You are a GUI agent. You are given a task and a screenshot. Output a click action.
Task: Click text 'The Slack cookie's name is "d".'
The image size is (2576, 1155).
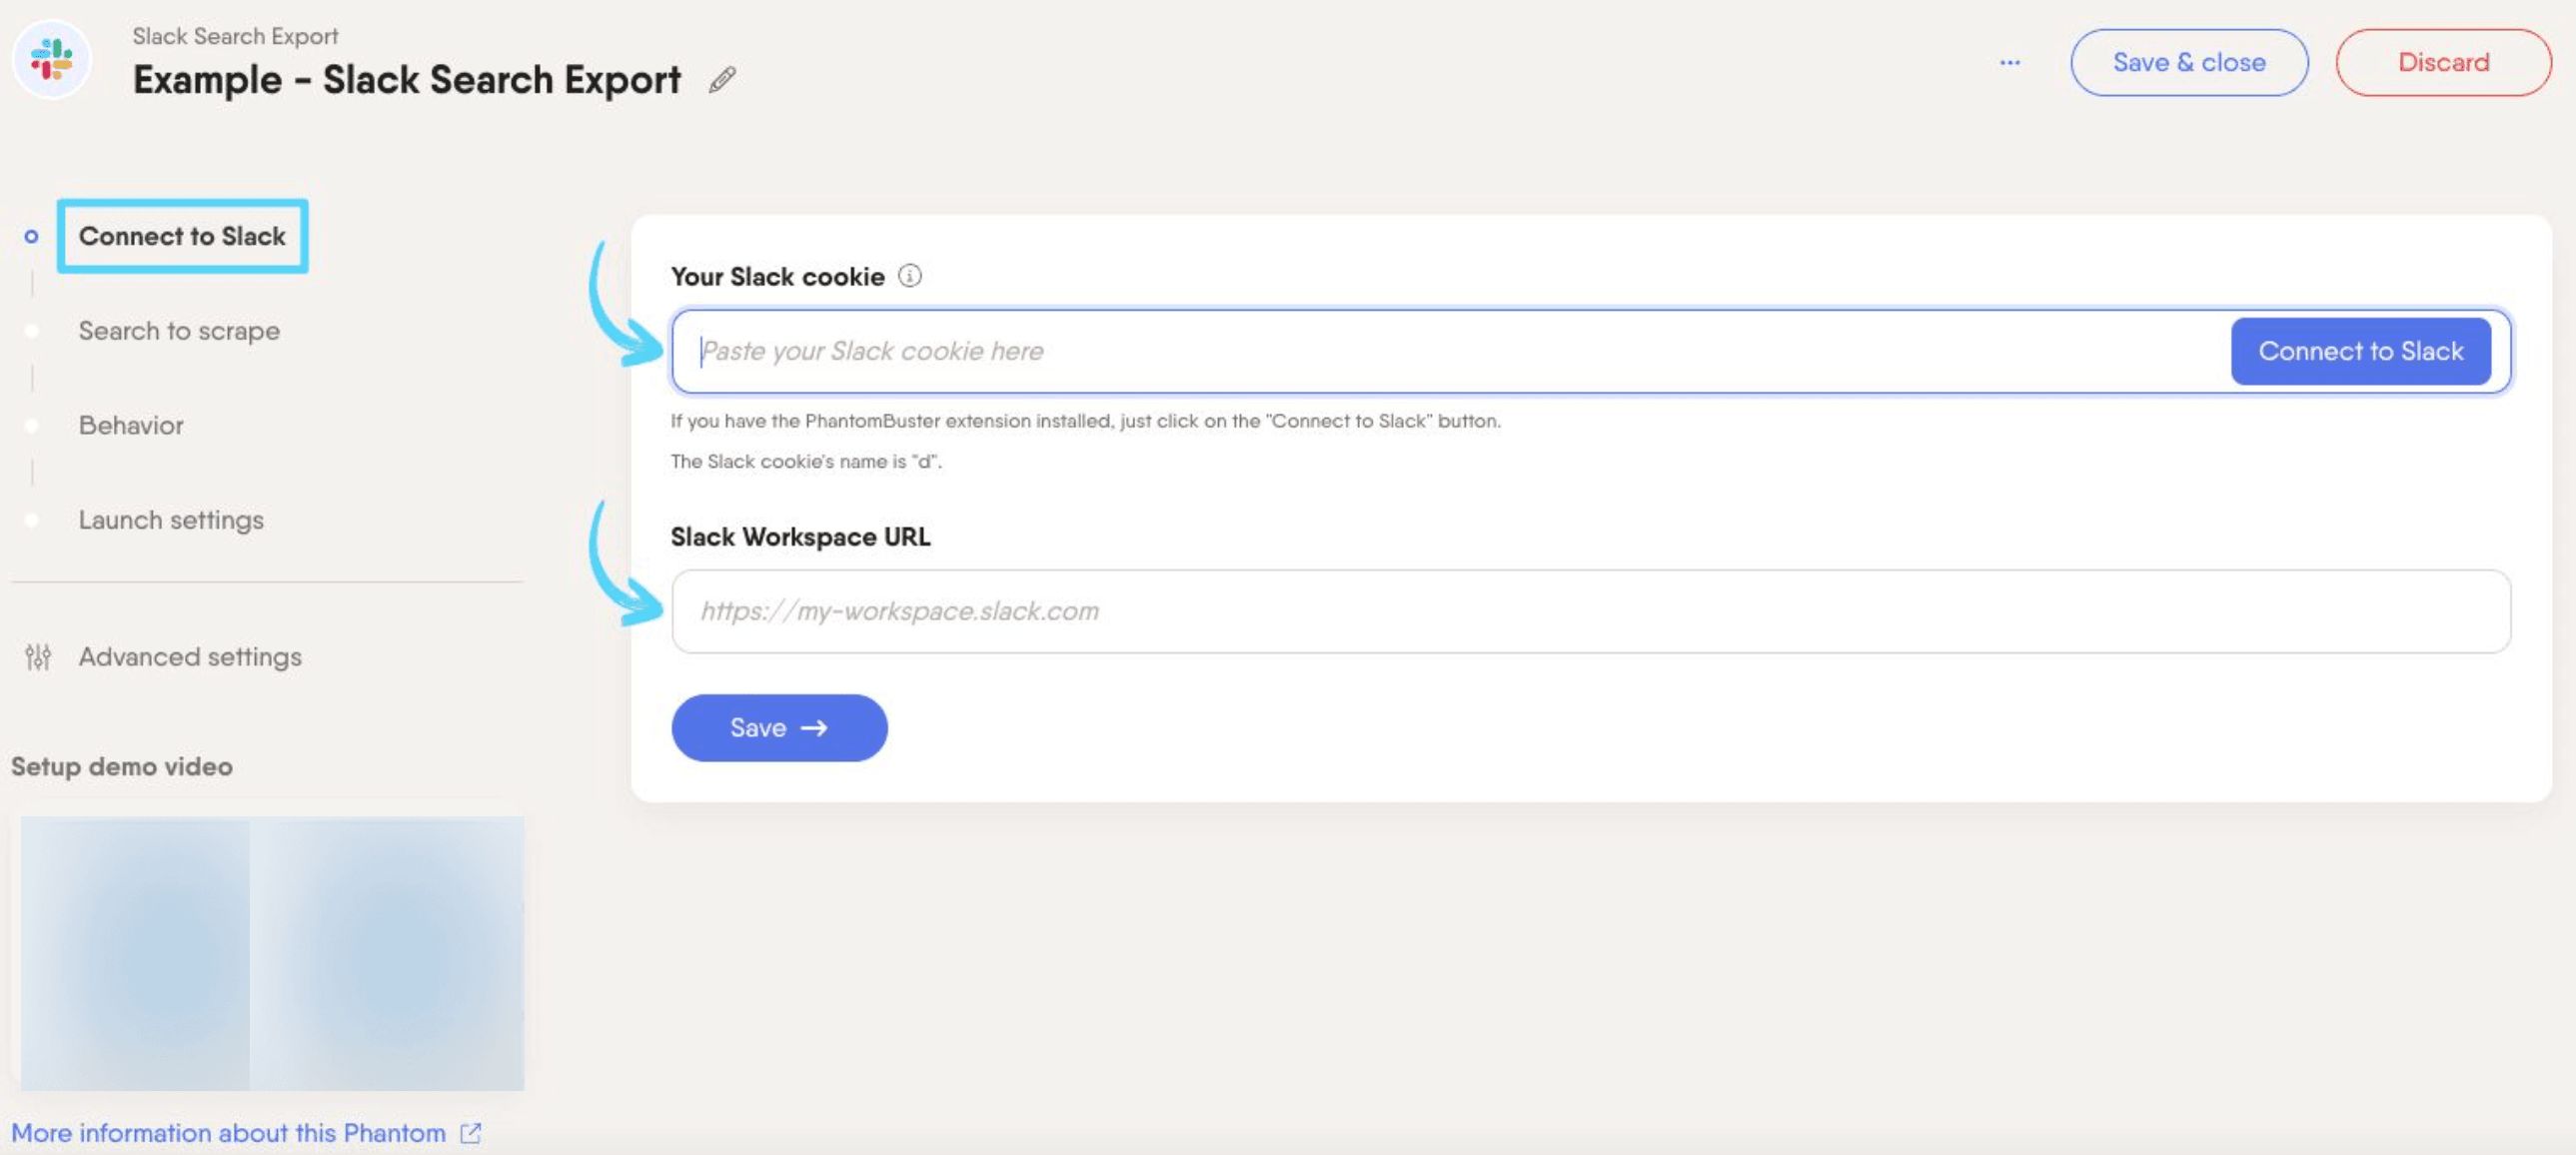click(x=806, y=461)
